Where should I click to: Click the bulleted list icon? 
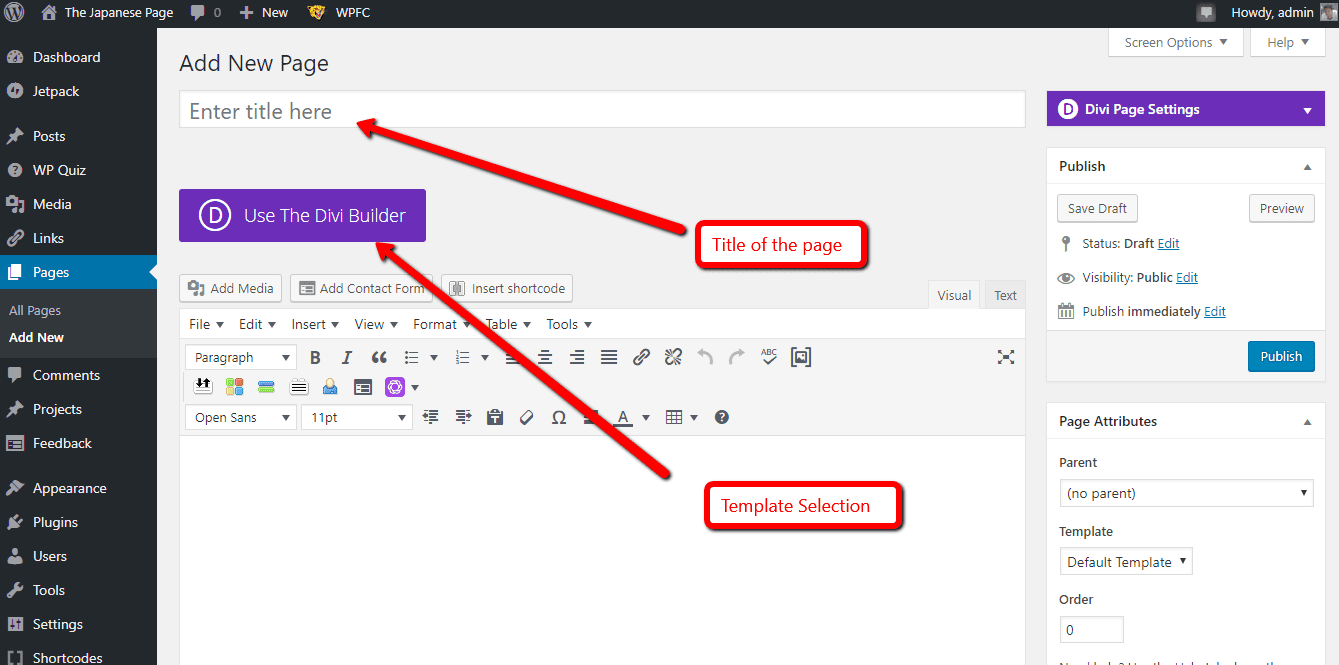point(411,357)
